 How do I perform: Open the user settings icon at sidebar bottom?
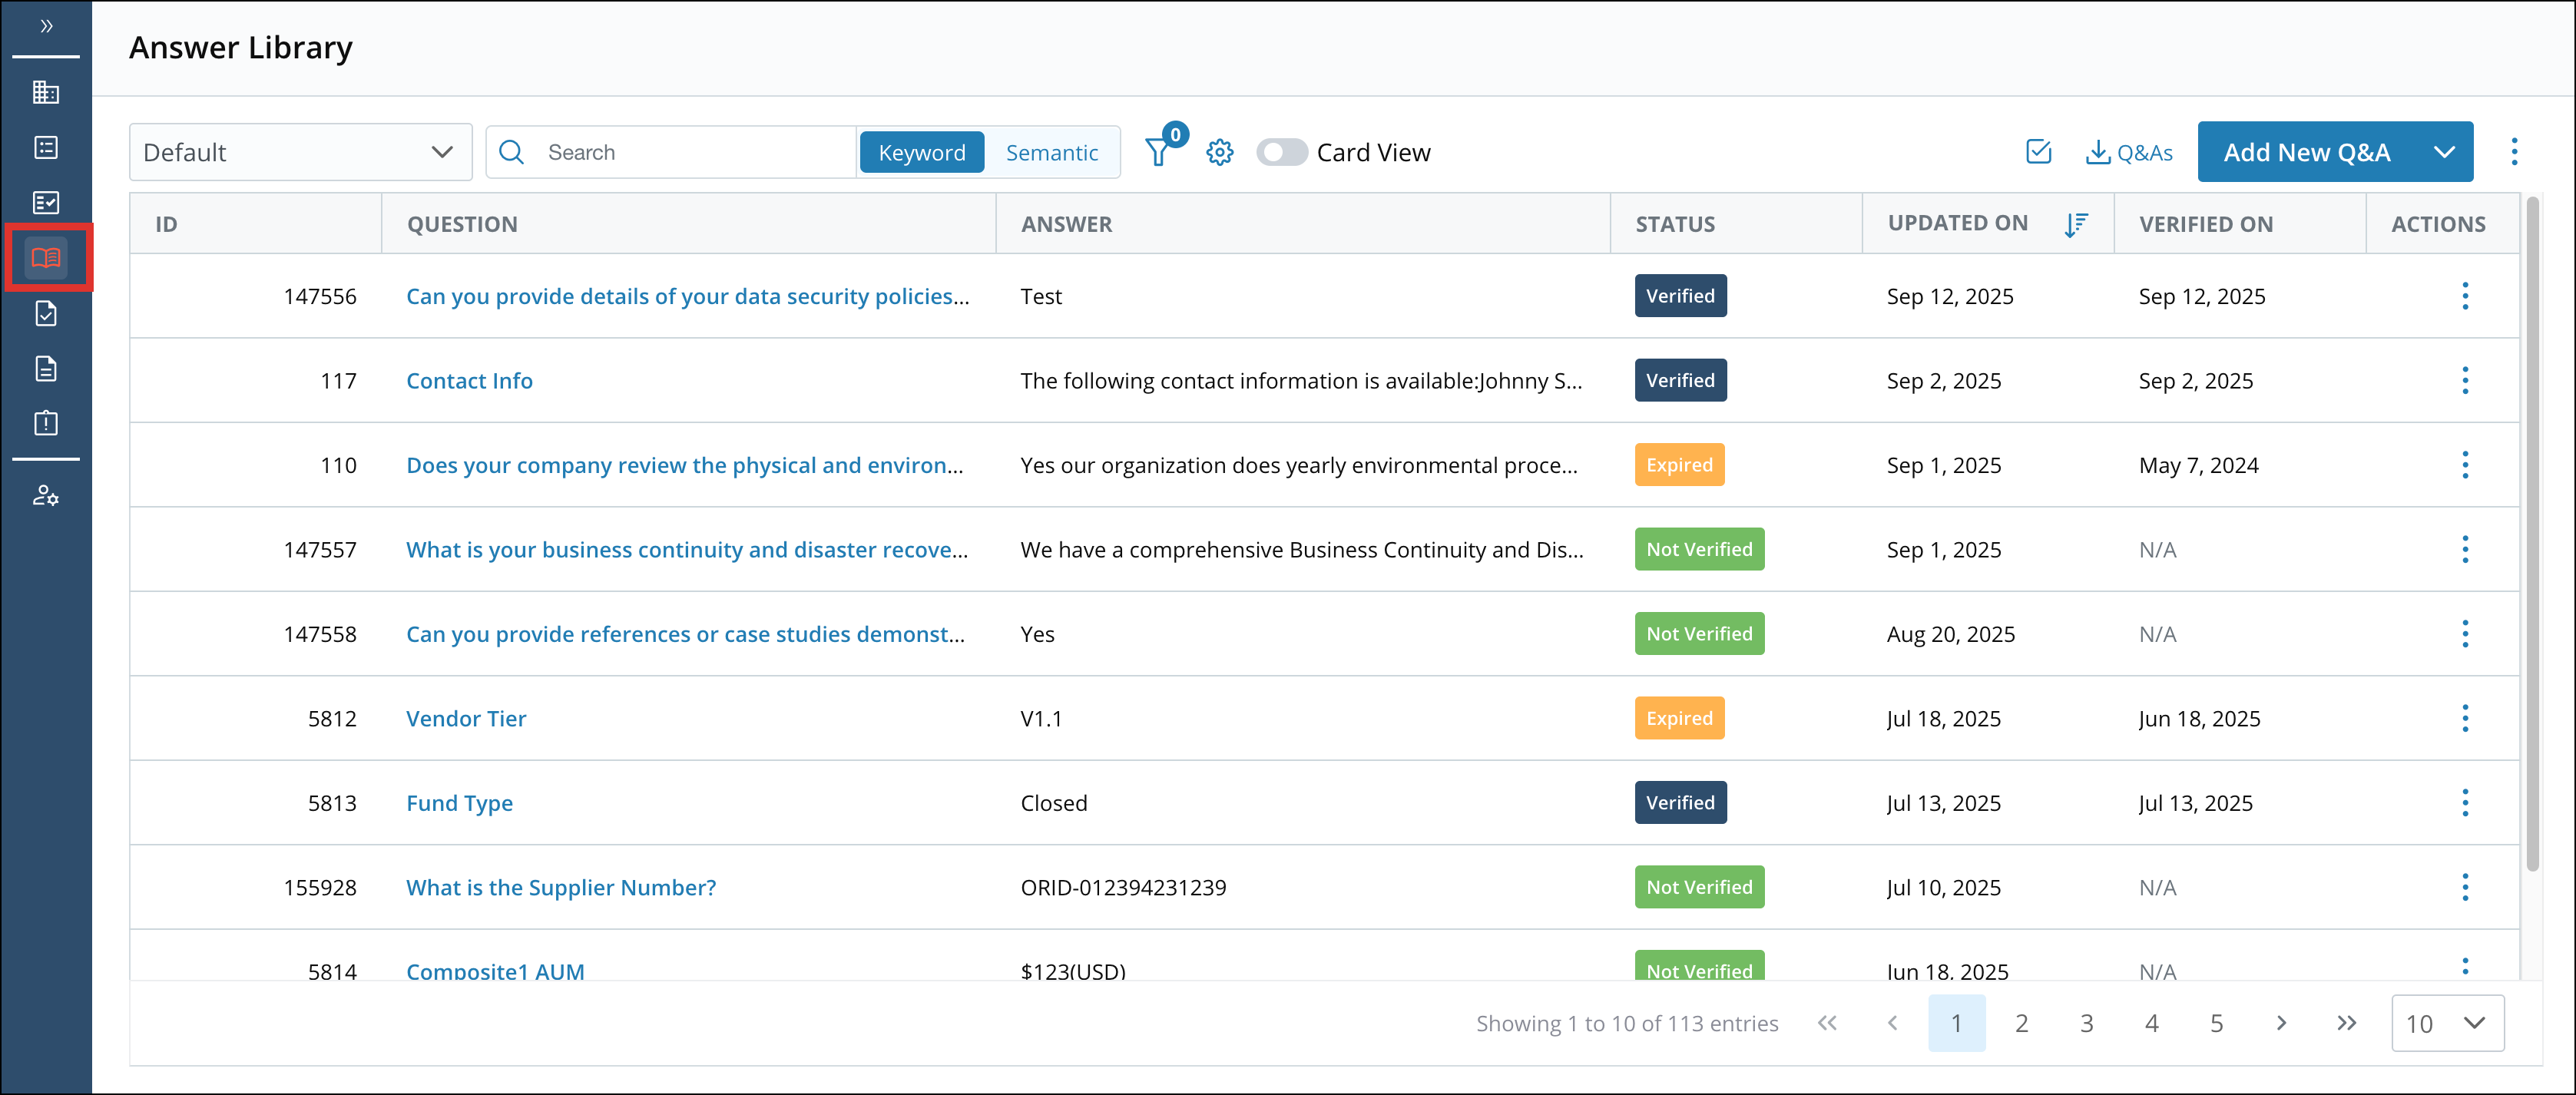(47, 495)
